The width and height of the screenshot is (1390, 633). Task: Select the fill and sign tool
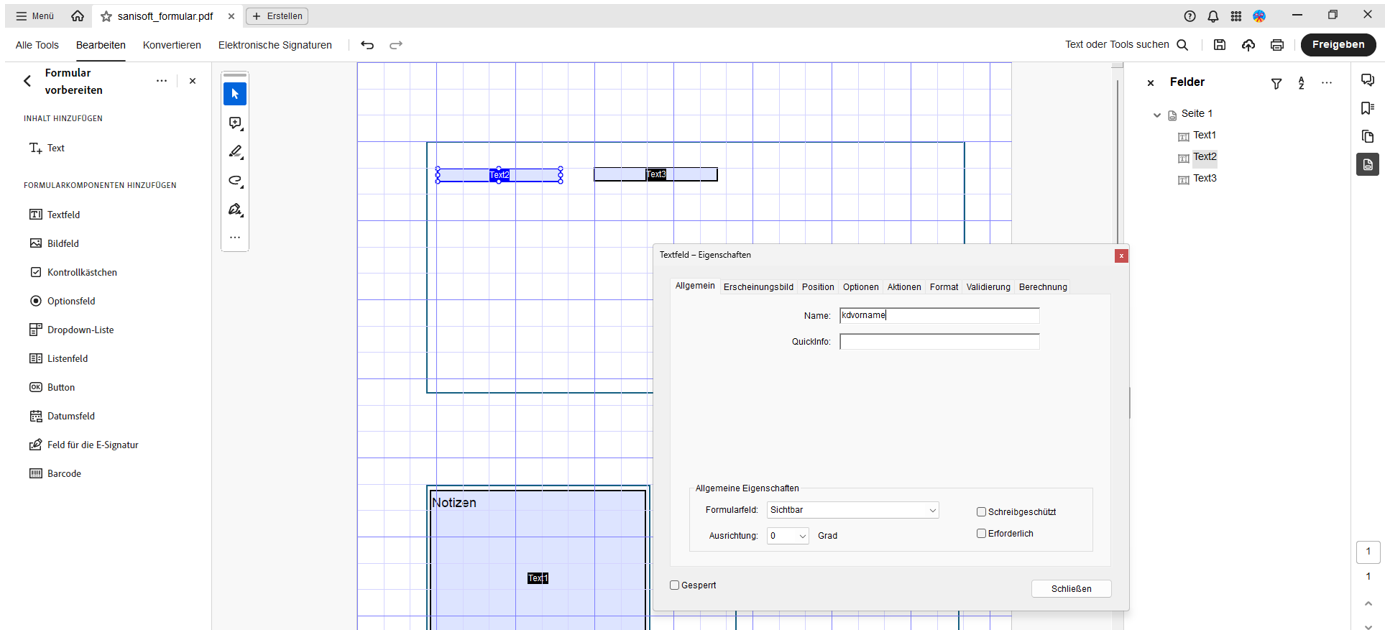(x=235, y=210)
